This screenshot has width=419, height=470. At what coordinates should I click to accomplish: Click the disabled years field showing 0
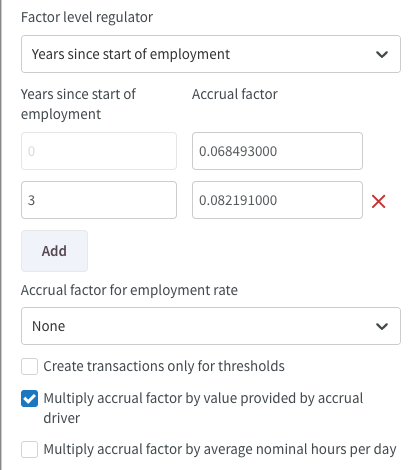(99, 151)
